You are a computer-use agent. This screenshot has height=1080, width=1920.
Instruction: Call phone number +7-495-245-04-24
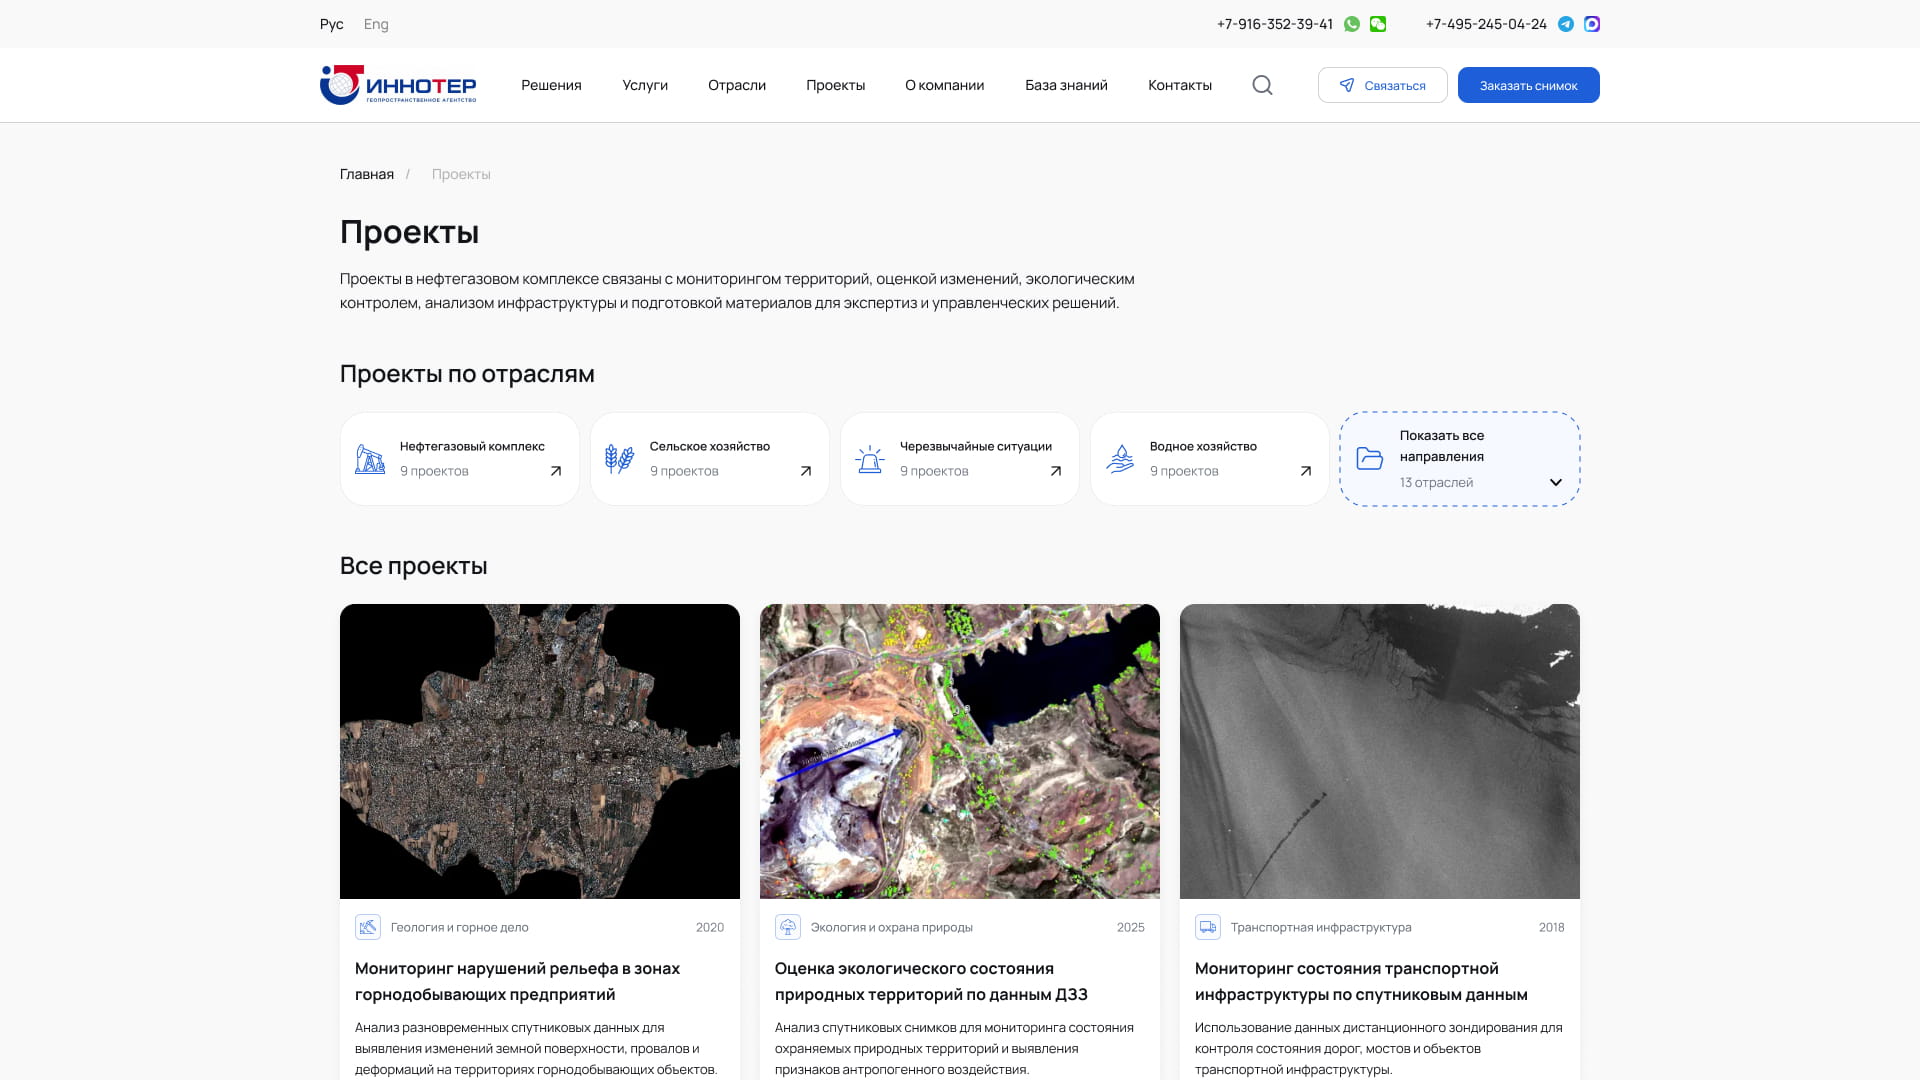(x=1486, y=24)
